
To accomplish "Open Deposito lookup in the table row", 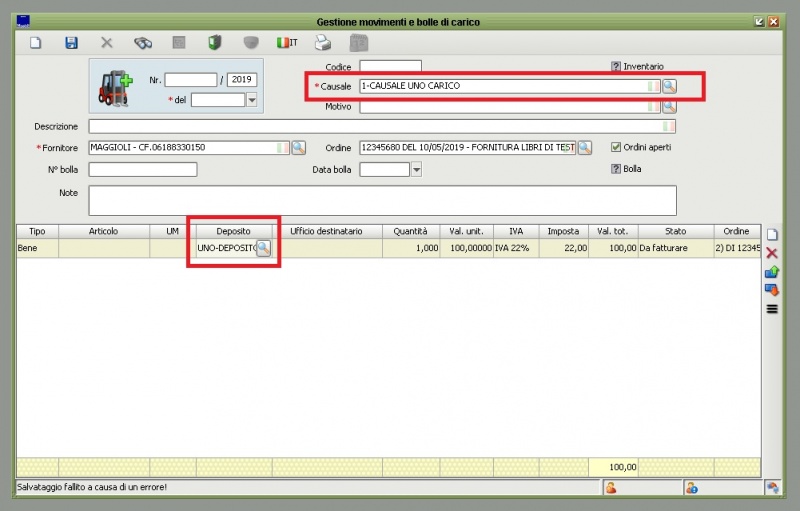I will click(x=263, y=247).
